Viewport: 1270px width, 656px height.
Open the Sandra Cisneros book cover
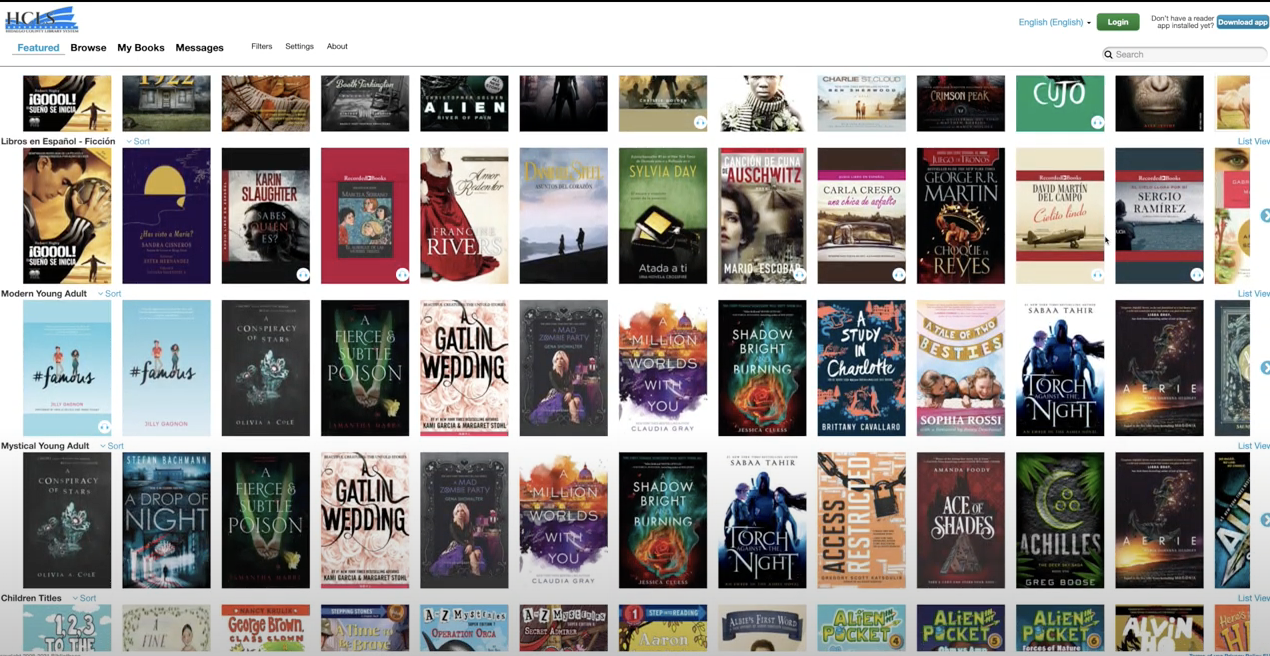tap(166, 216)
